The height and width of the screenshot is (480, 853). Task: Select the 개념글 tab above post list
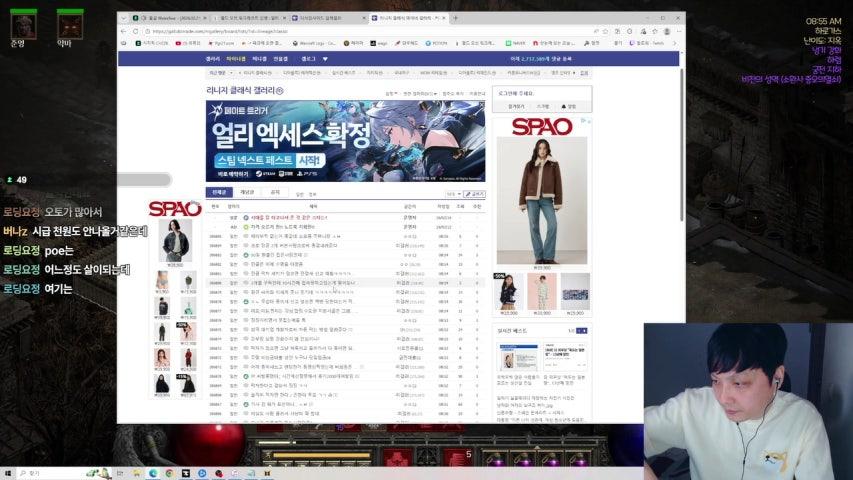[x=247, y=192]
